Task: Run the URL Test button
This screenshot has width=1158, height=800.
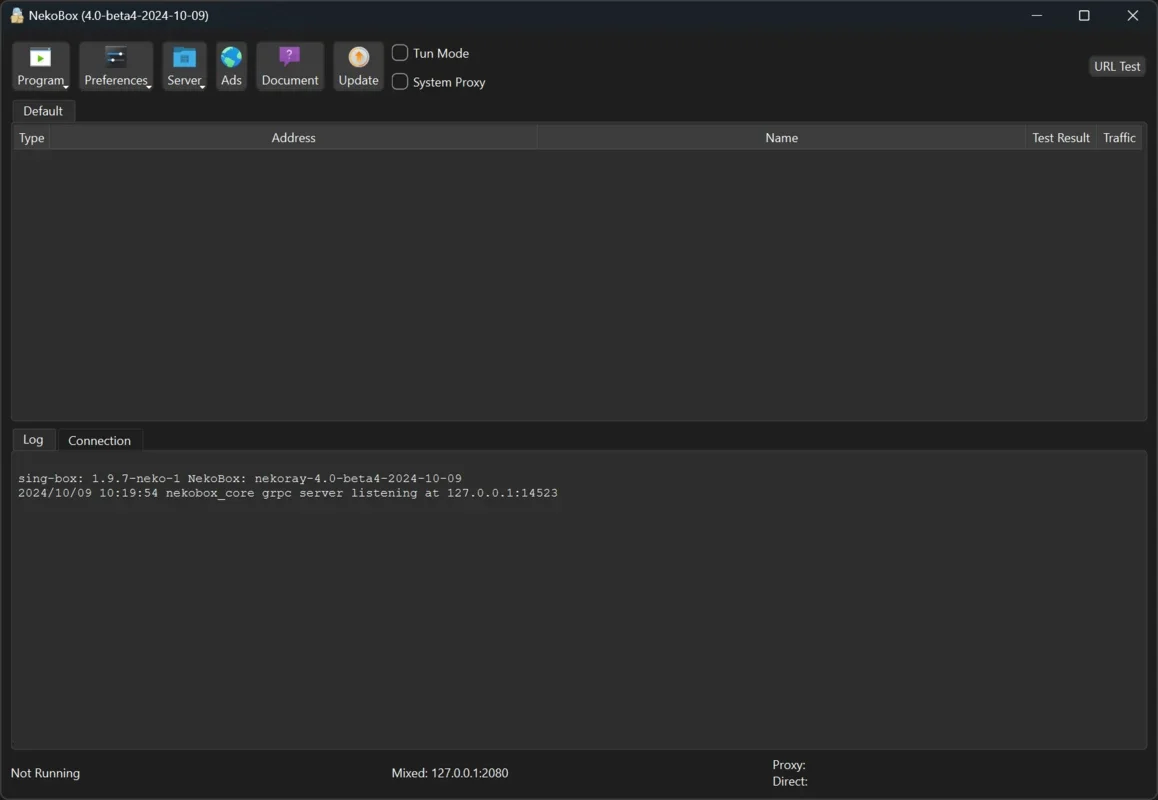Action: point(1117,66)
